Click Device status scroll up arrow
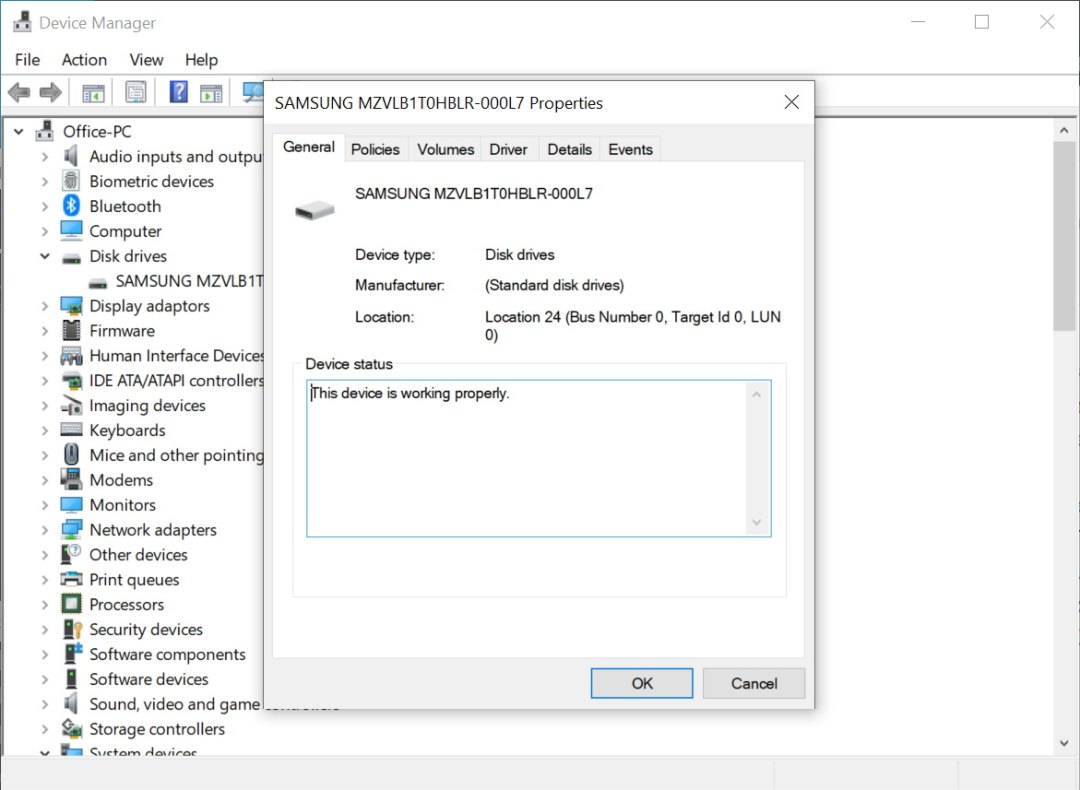 (756, 395)
